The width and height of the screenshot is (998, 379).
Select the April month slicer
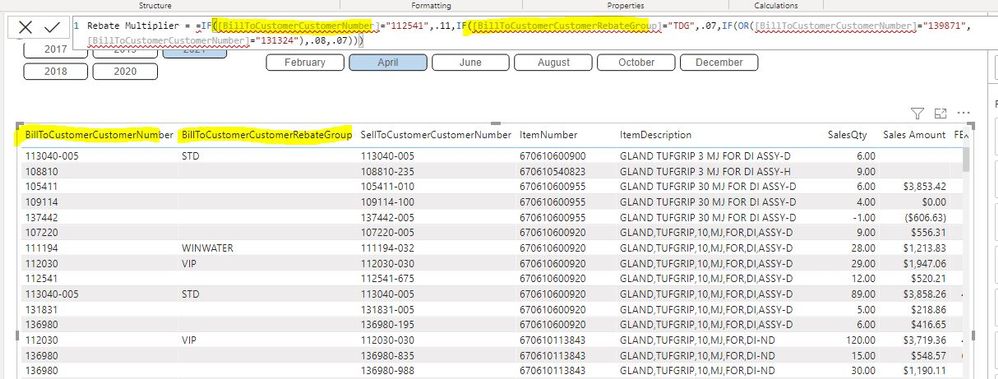[388, 62]
